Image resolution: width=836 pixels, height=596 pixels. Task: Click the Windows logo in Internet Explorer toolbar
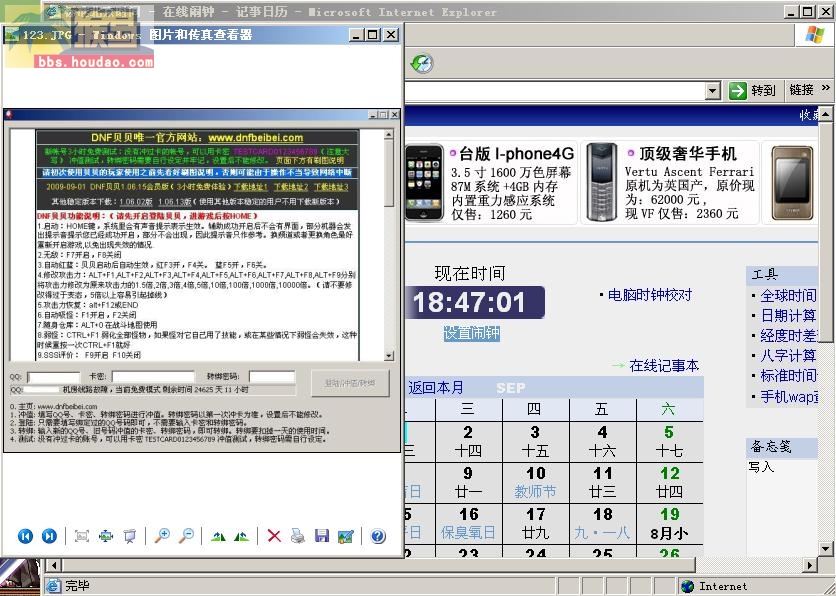pos(815,35)
